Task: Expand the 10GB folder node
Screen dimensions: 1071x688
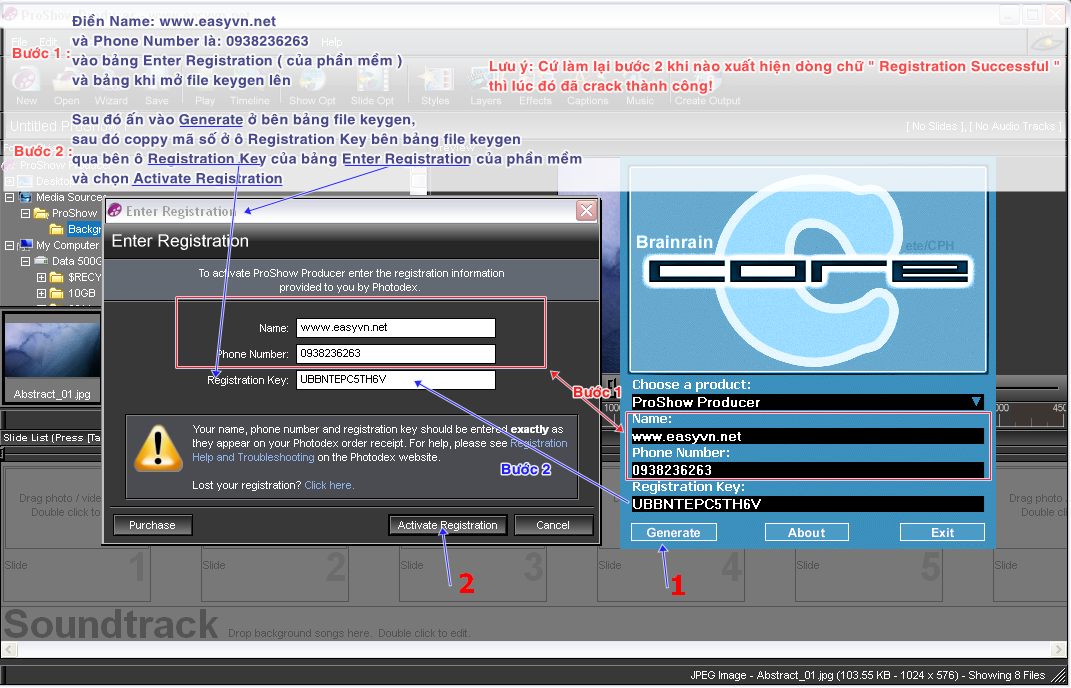Action: click(41, 293)
